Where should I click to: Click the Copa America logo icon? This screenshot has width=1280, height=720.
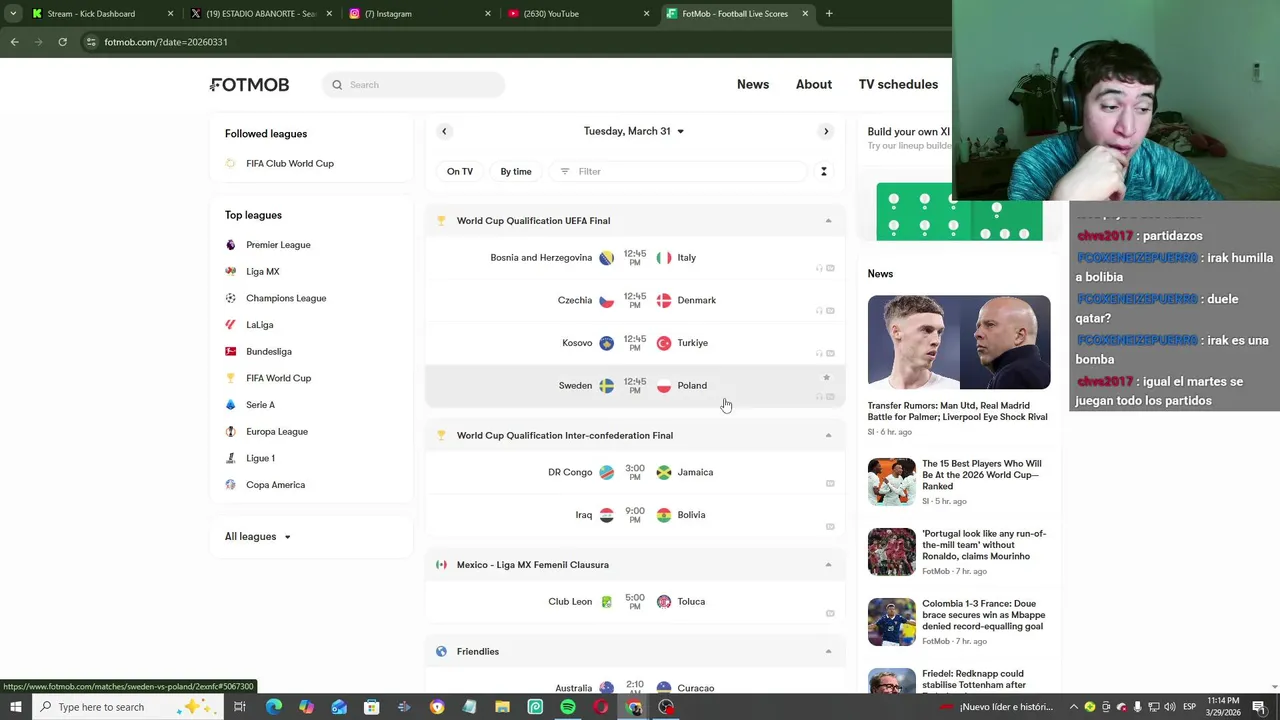click(231, 485)
